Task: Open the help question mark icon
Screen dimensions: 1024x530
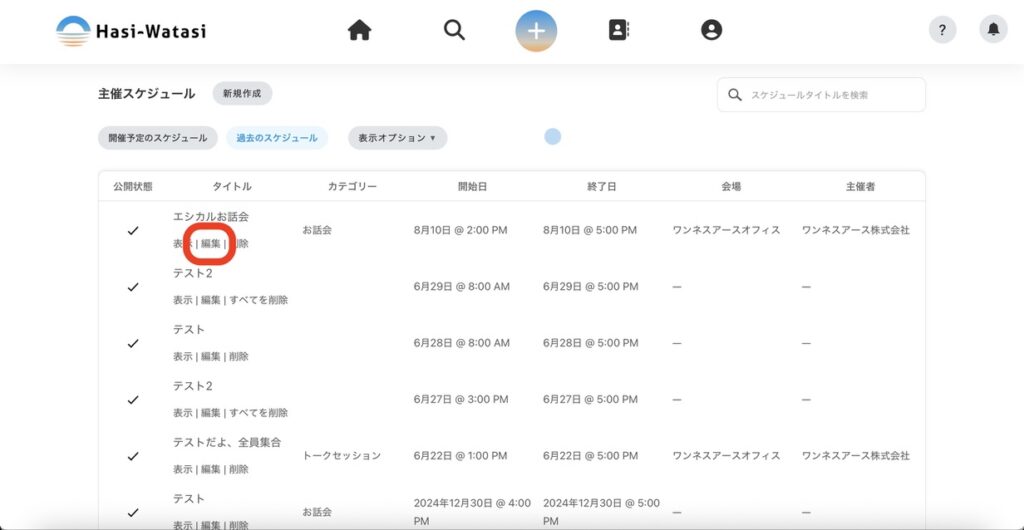Action: [x=942, y=30]
